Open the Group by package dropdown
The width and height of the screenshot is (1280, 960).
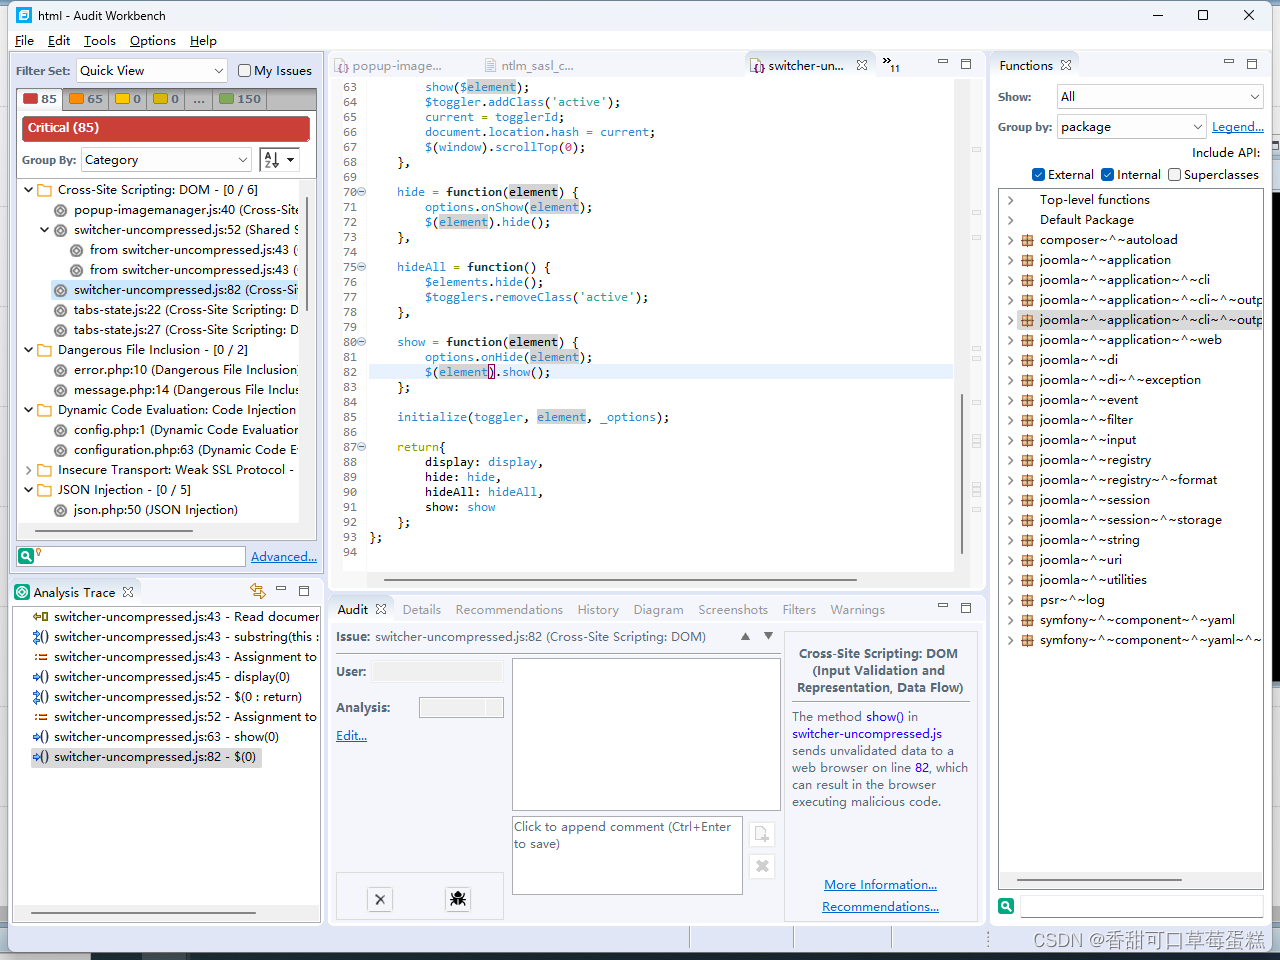click(x=1131, y=127)
